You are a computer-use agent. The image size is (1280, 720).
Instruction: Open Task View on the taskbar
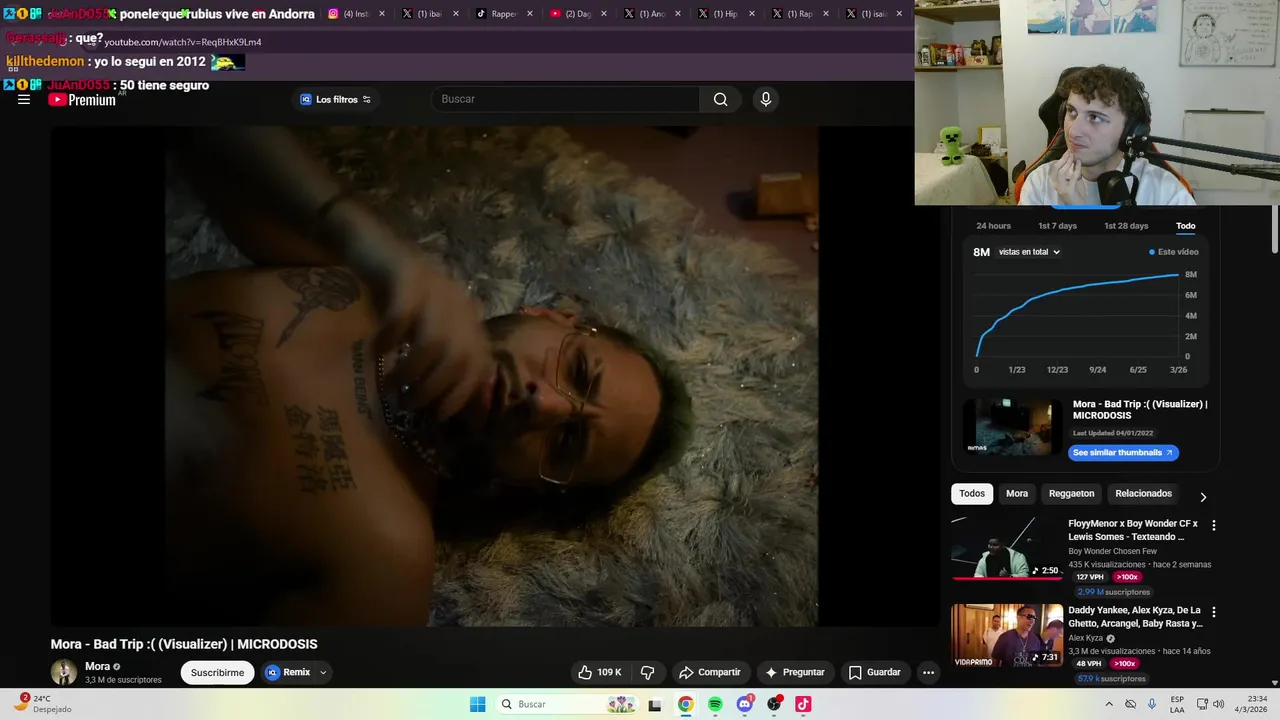[655, 704]
